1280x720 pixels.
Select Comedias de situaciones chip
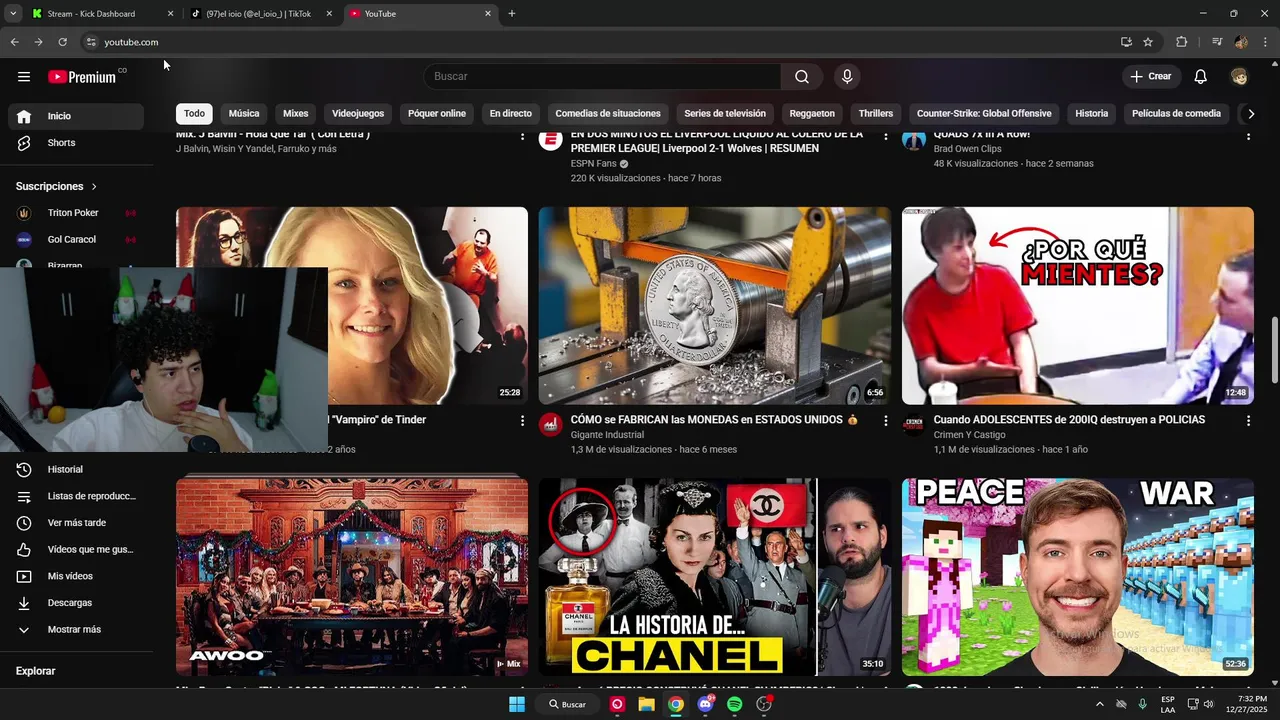click(608, 114)
